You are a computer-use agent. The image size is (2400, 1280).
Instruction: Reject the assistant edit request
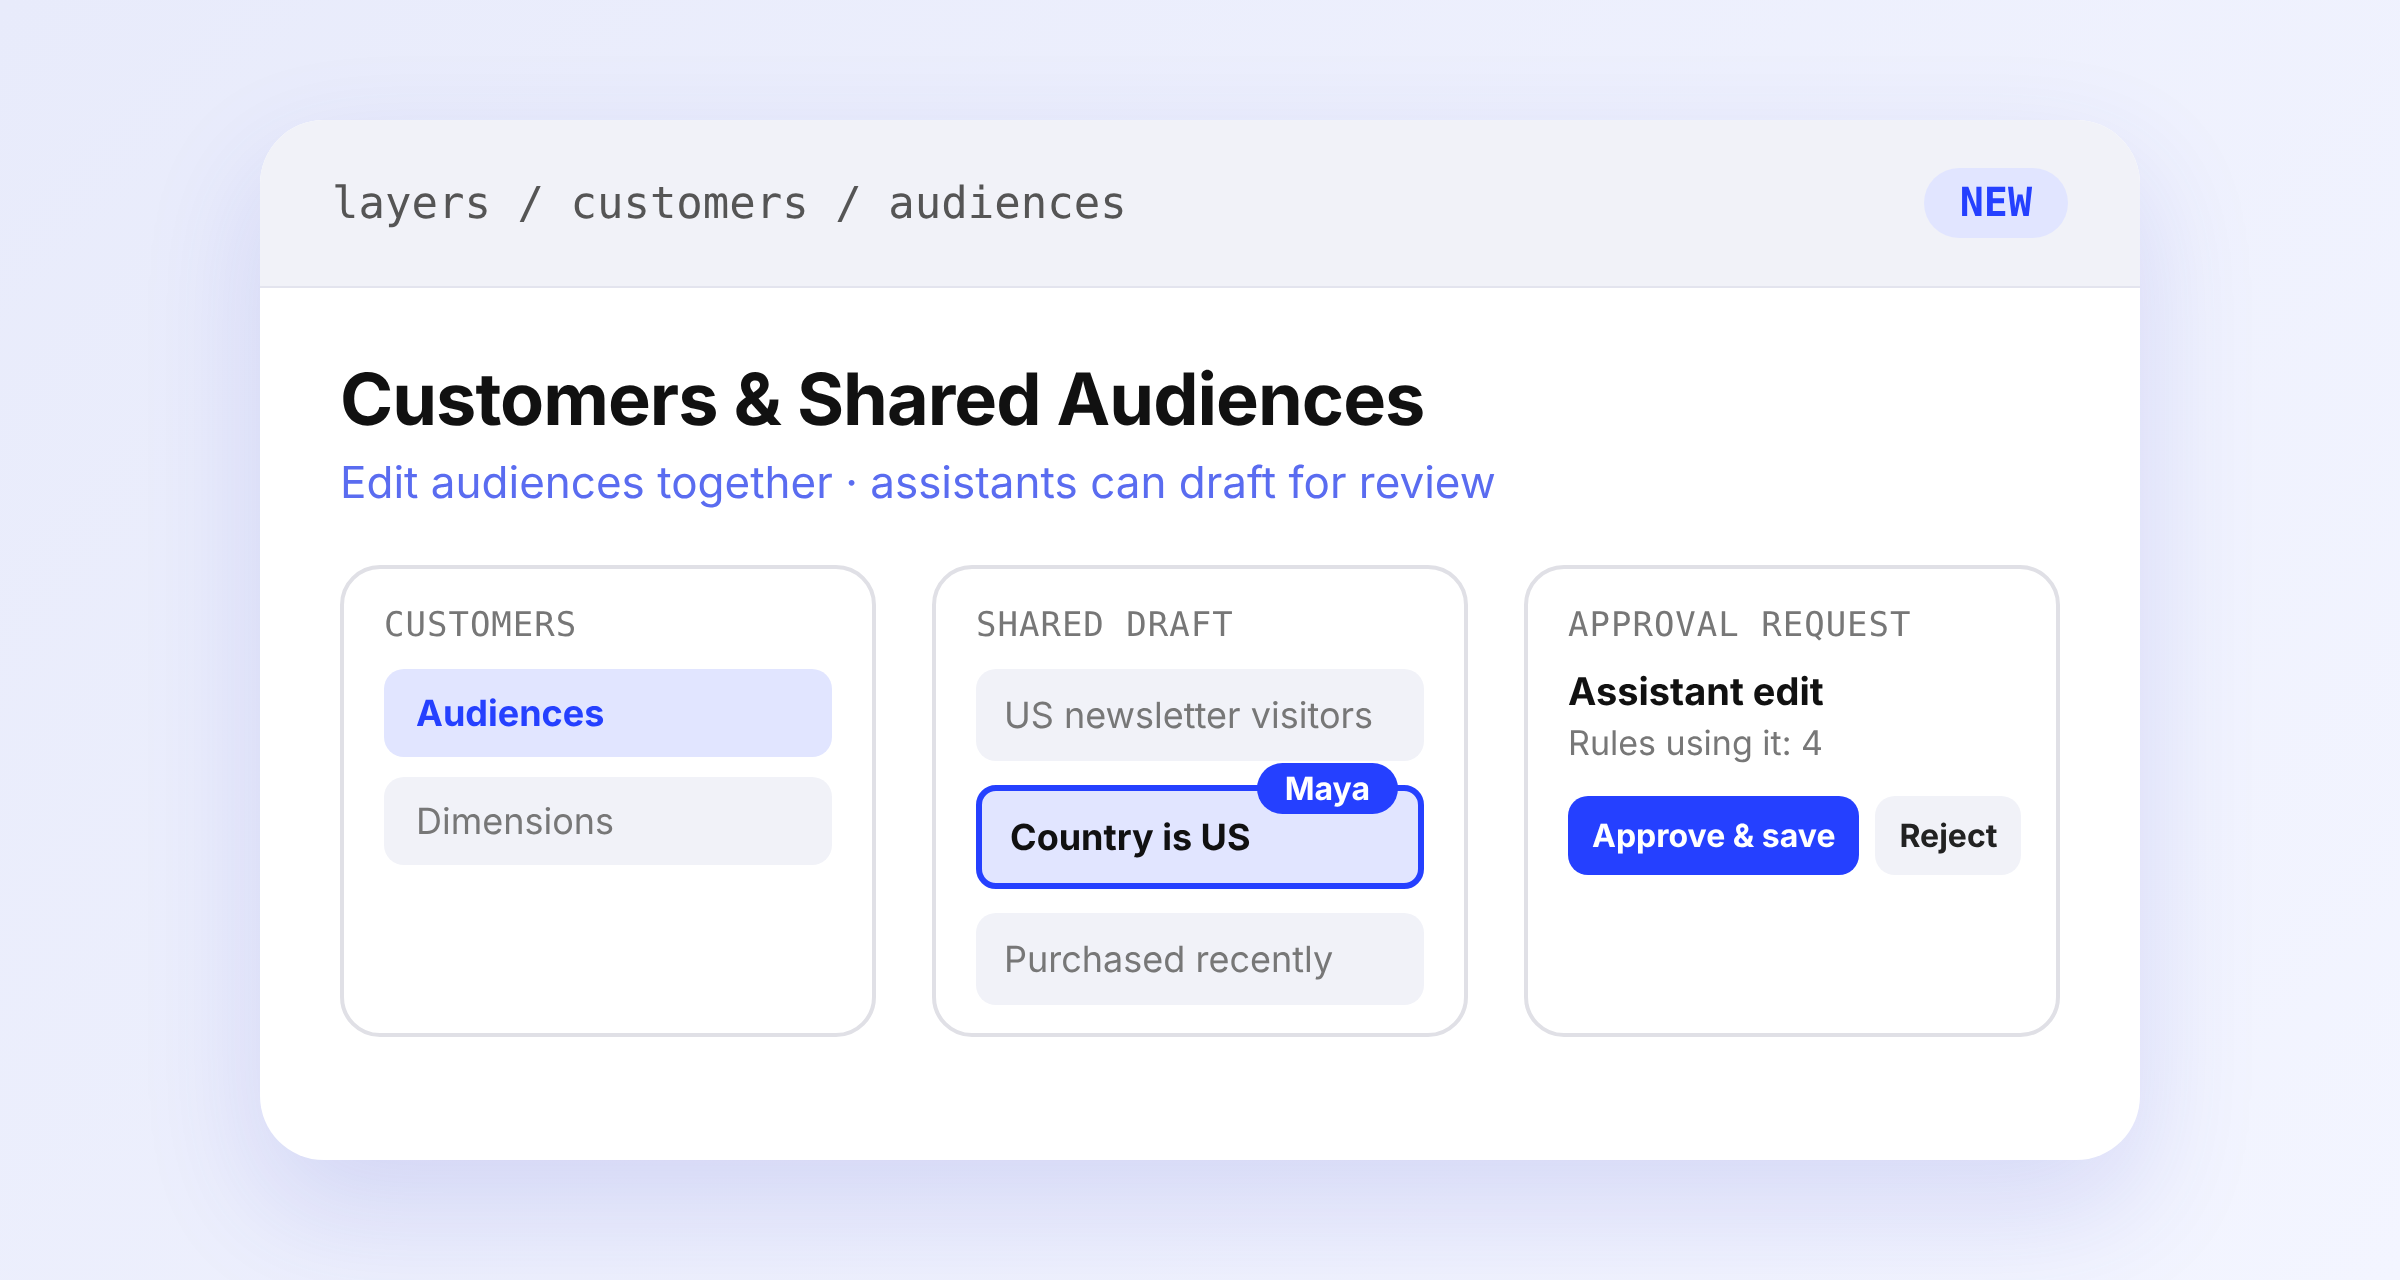point(1947,835)
